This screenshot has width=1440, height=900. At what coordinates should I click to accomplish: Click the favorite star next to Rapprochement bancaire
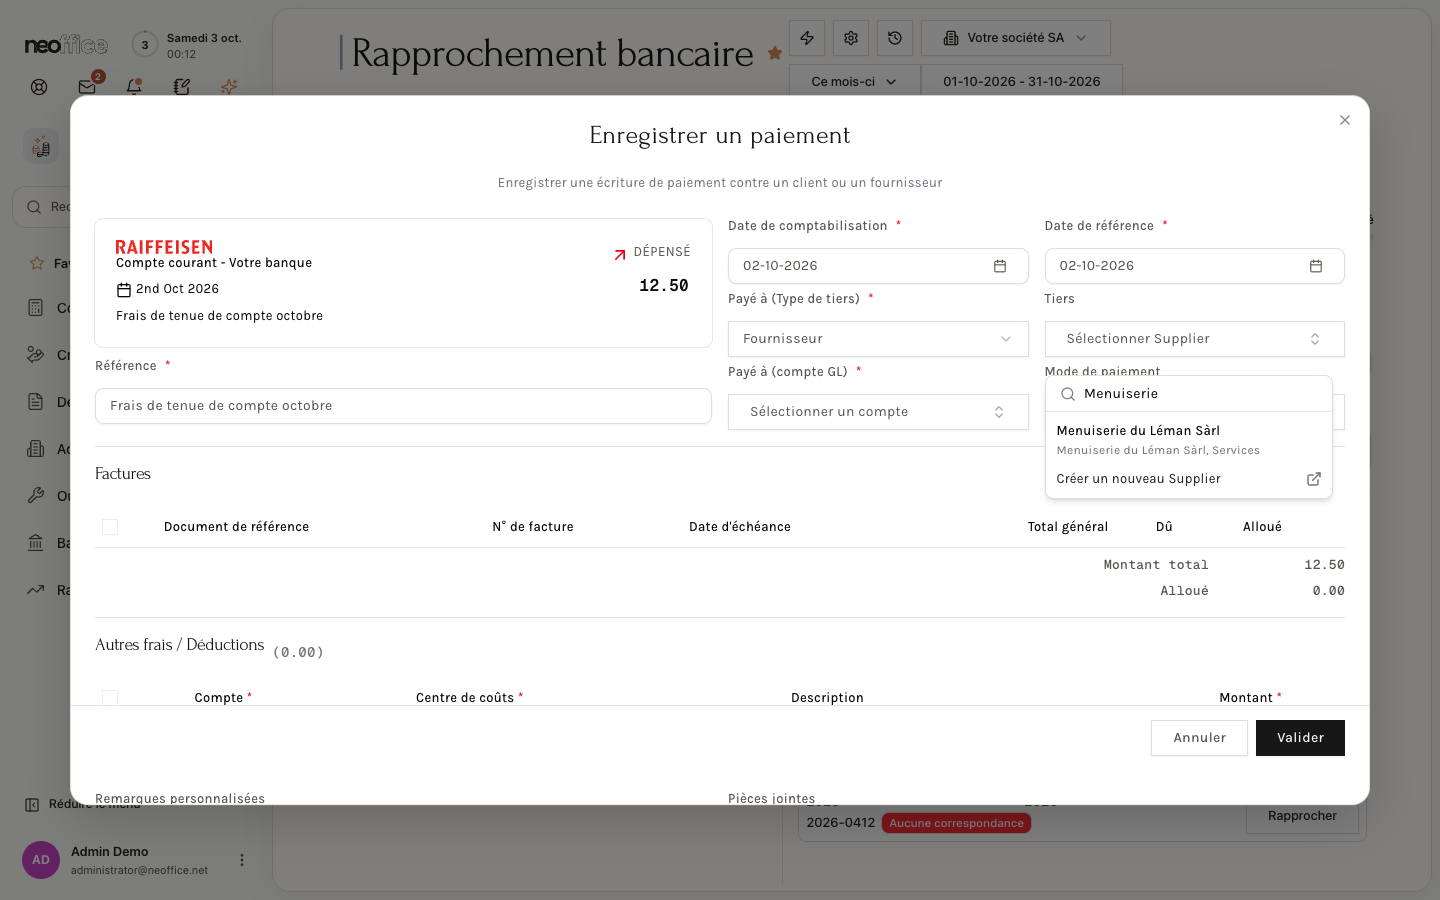click(775, 53)
